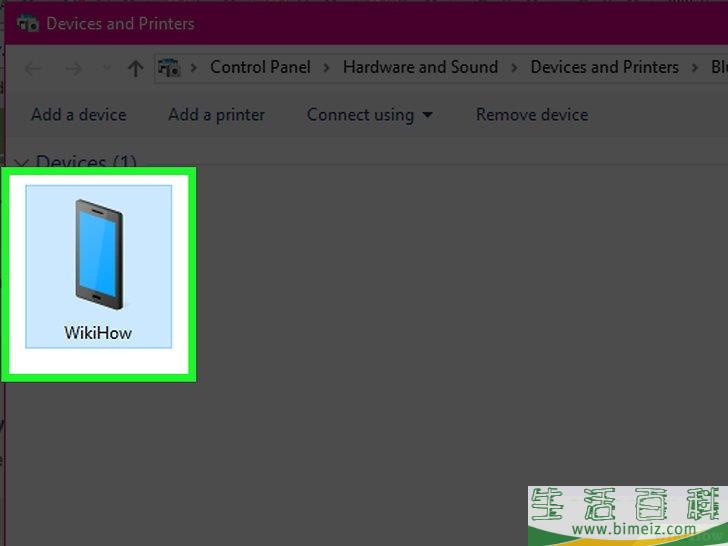This screenshot has height=546, width=728.
Task: Click the WikiHow device name label
Action: pos(98,333)
